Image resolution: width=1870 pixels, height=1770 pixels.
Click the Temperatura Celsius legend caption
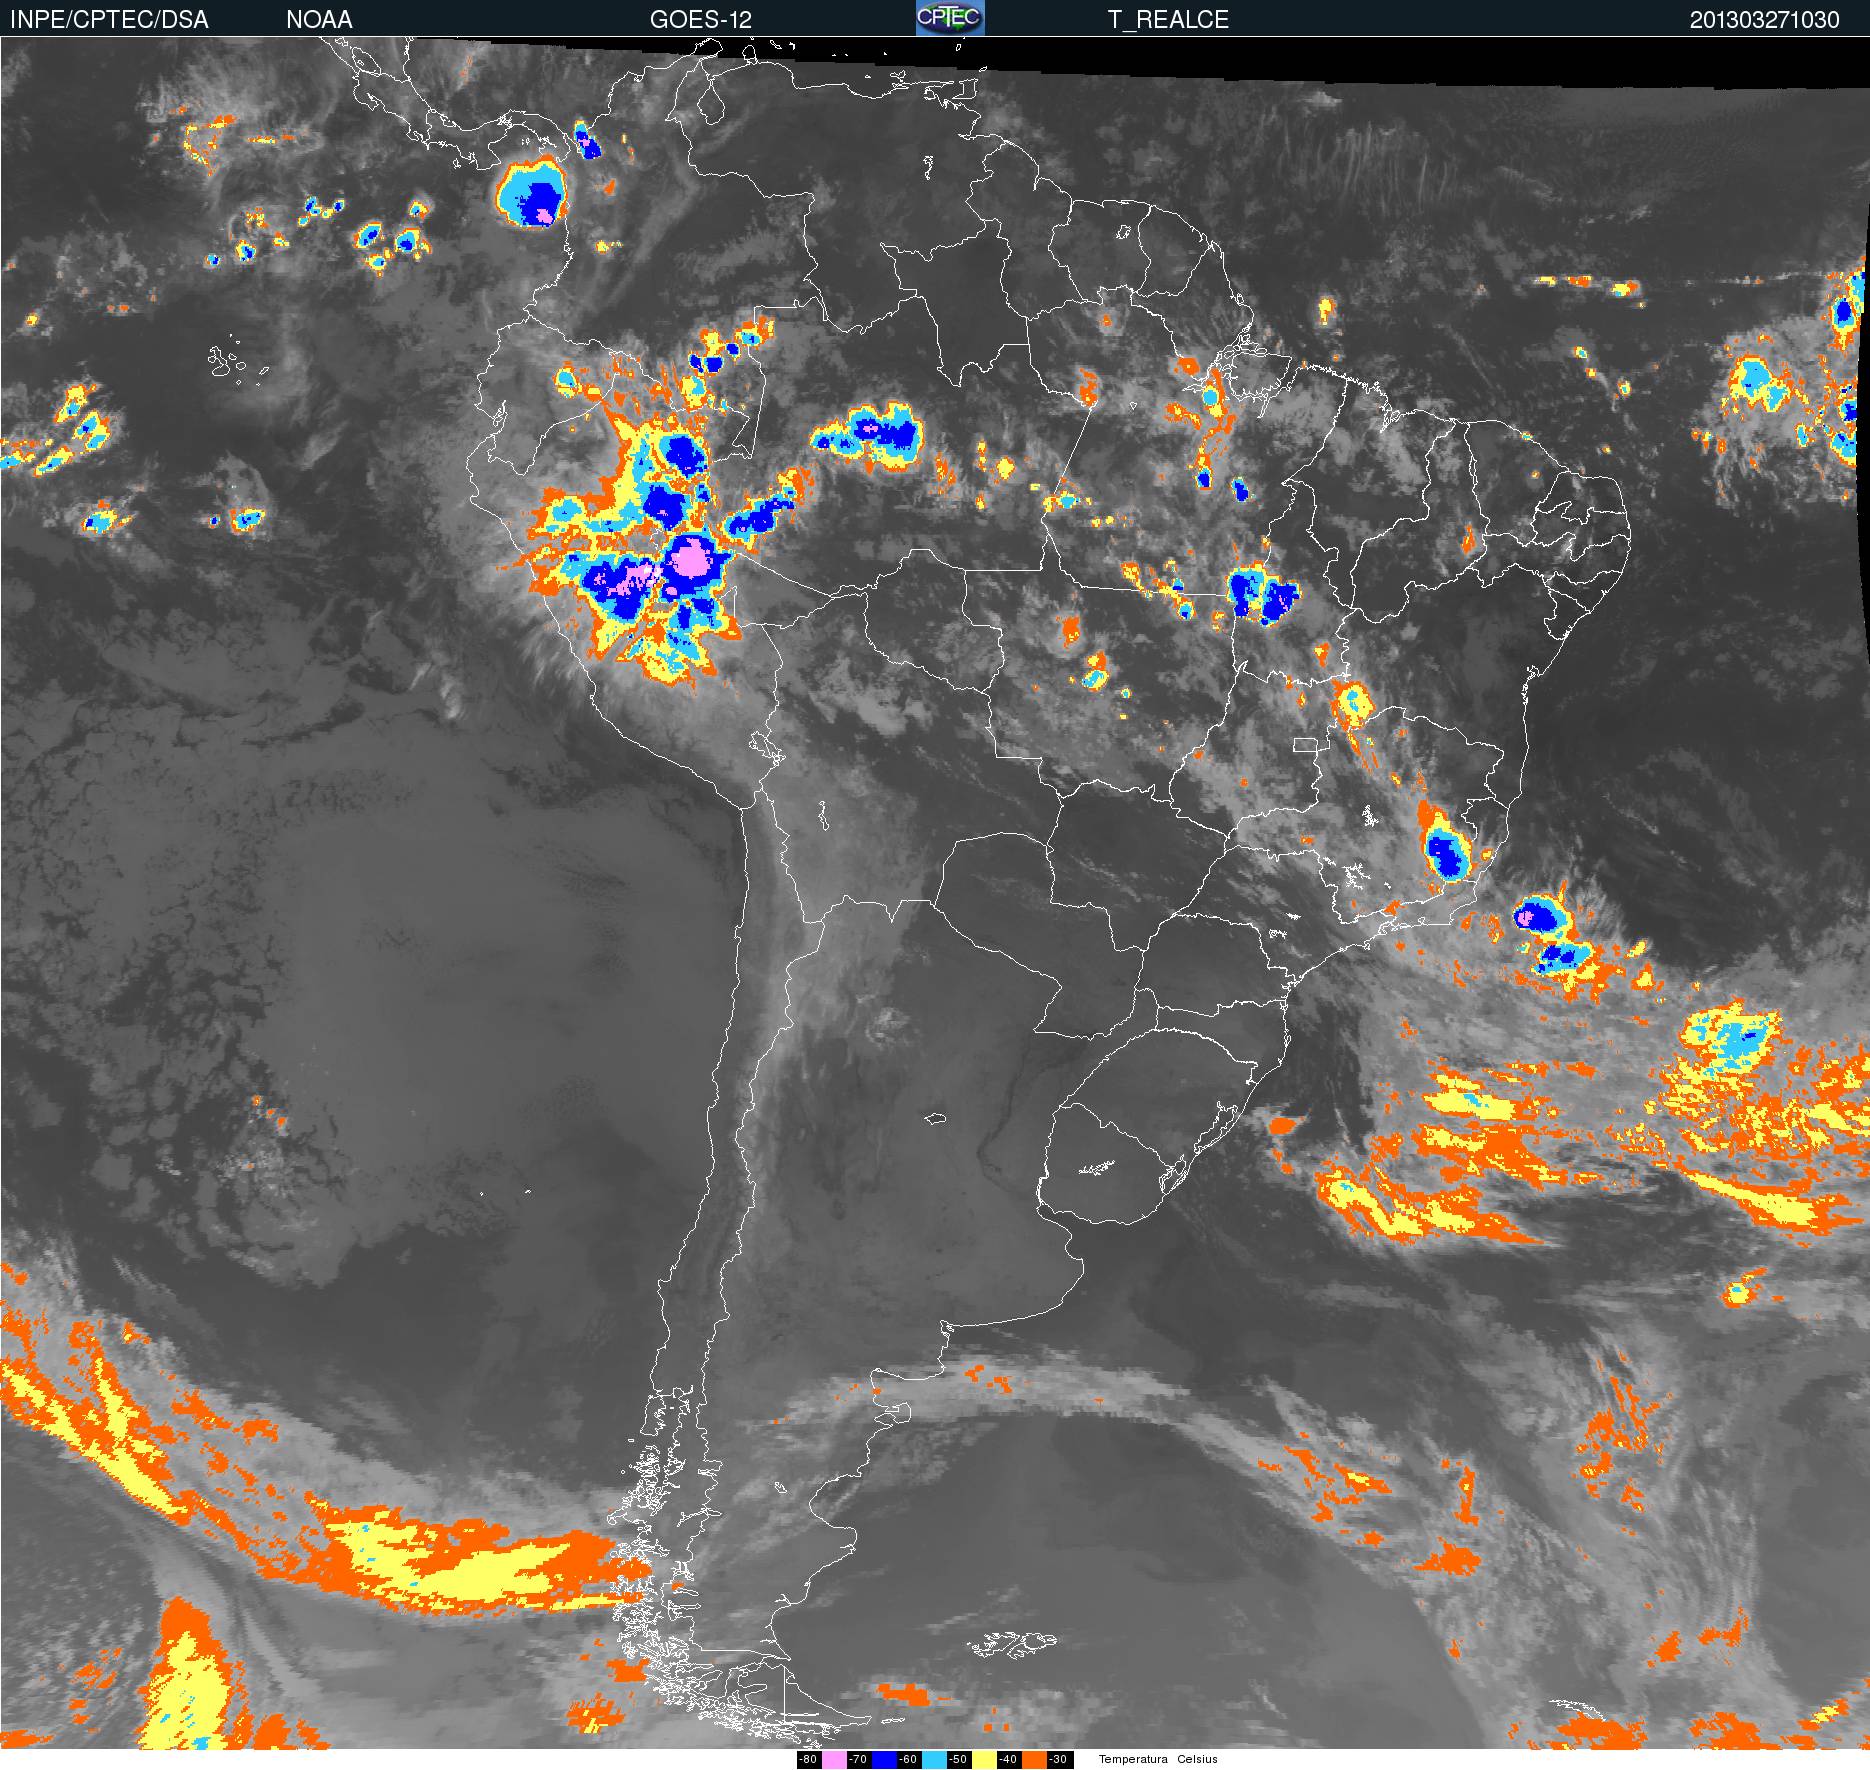(1158, 1760)
